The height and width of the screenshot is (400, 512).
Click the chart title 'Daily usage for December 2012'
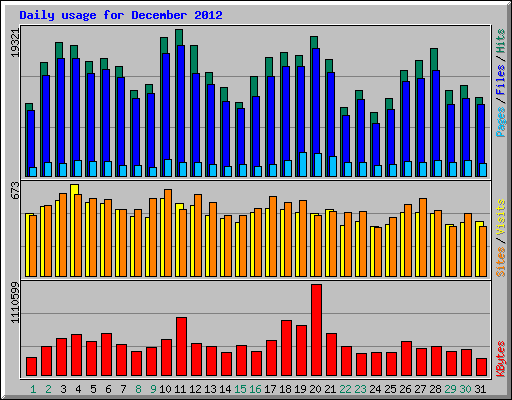pos(121,15)
